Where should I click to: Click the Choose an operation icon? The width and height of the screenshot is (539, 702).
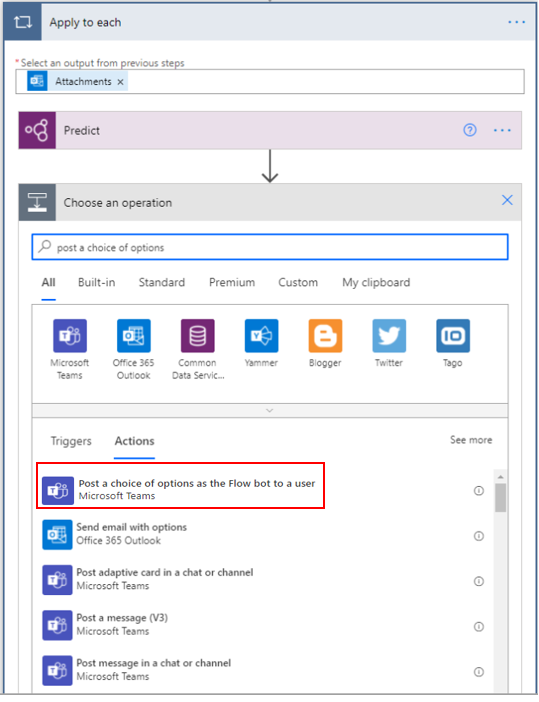point(37,202)
